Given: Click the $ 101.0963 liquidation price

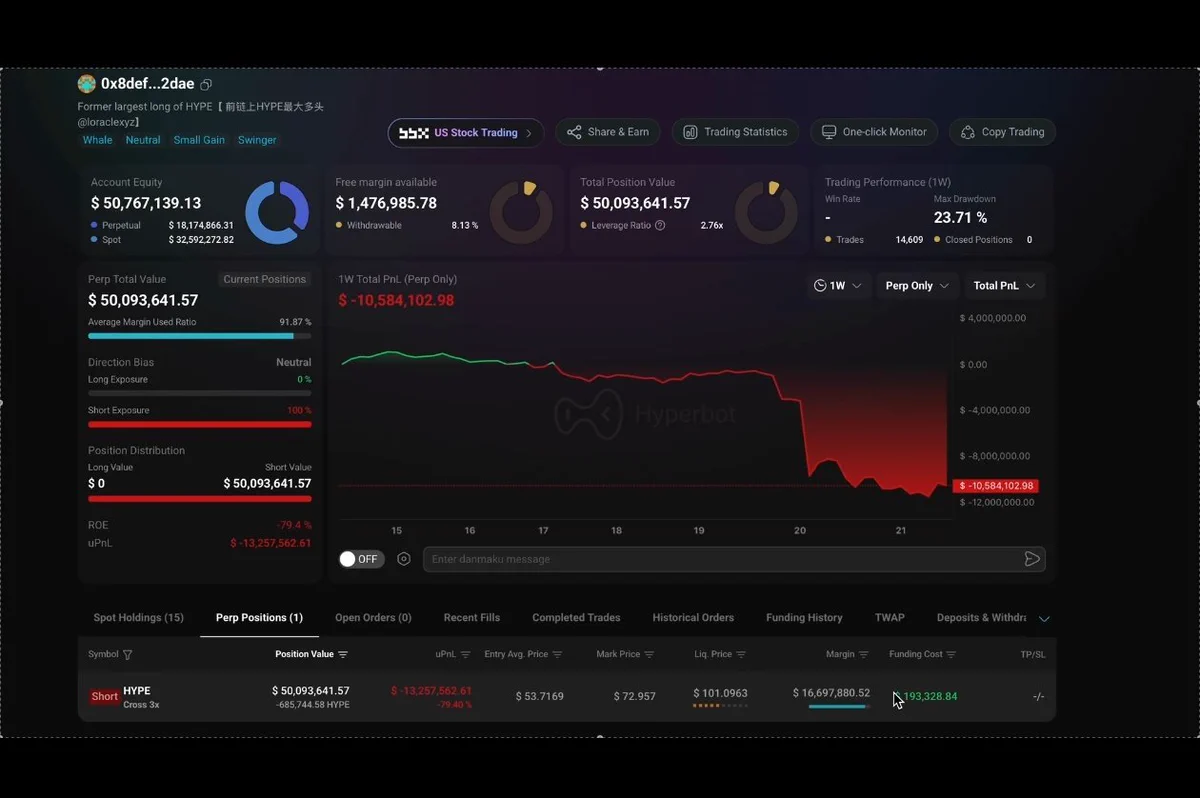Looking at the screenshot, I should point(720,694).
